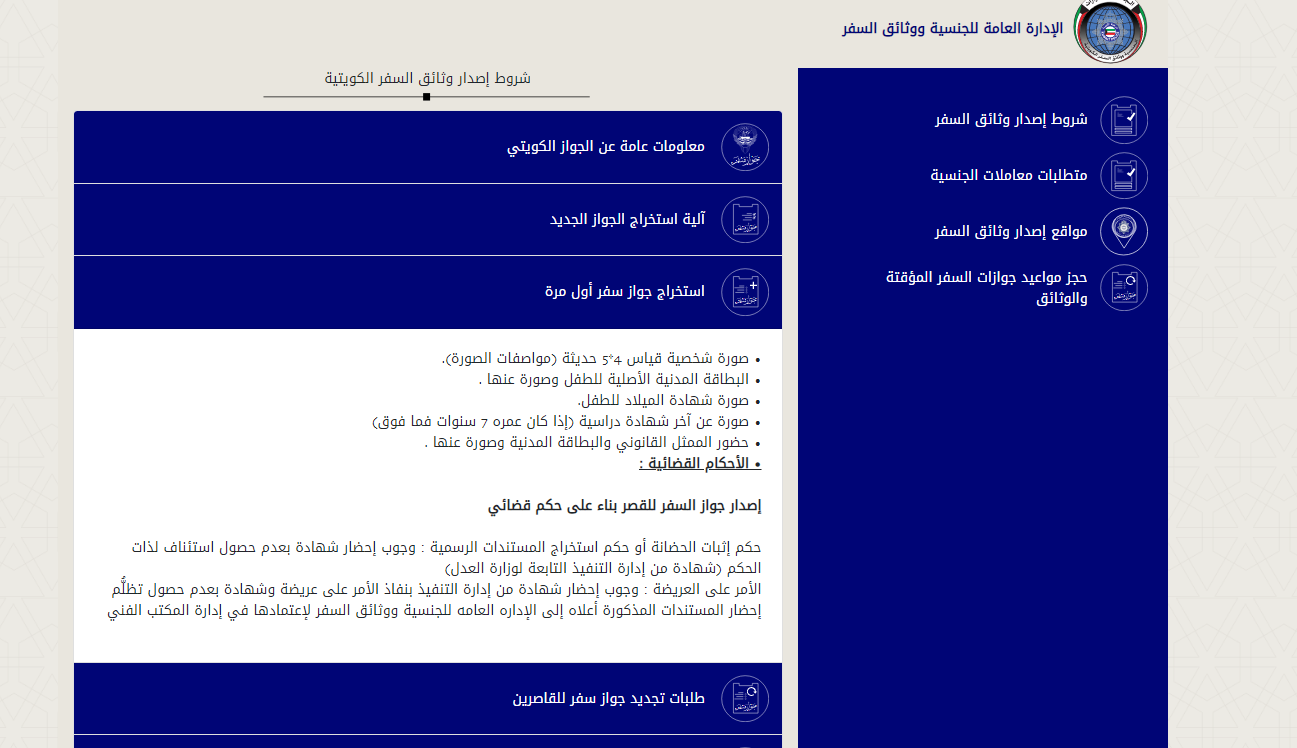The width and height of the screenshot is (1297, 748).
Task: Expand the طلبات تجديد جواز سفر للقاصرين section
Action: pos(608,698)
